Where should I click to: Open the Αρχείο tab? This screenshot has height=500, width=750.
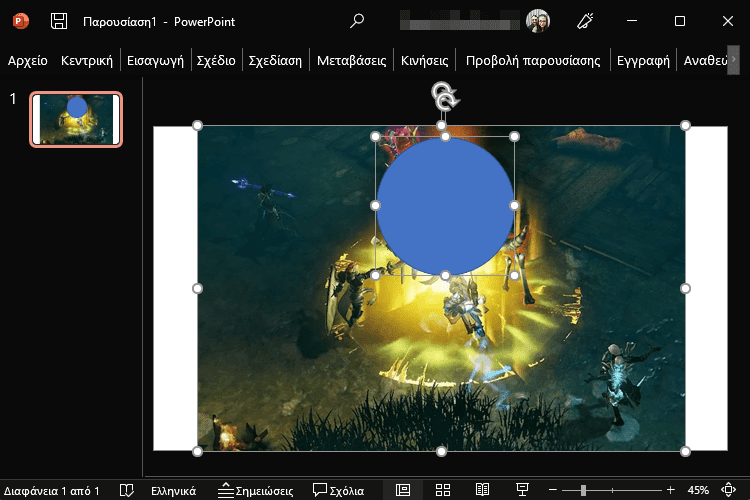click(28, 61)
